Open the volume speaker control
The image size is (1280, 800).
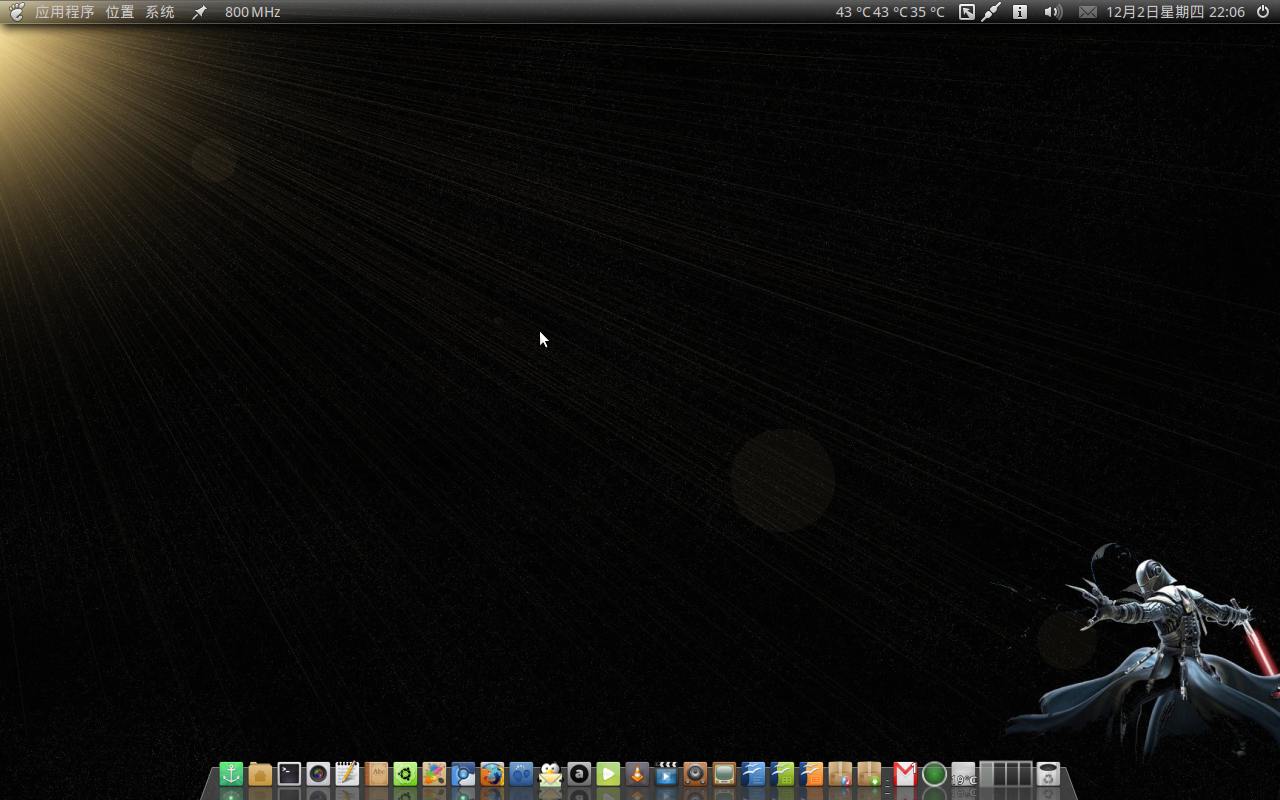1053,12
